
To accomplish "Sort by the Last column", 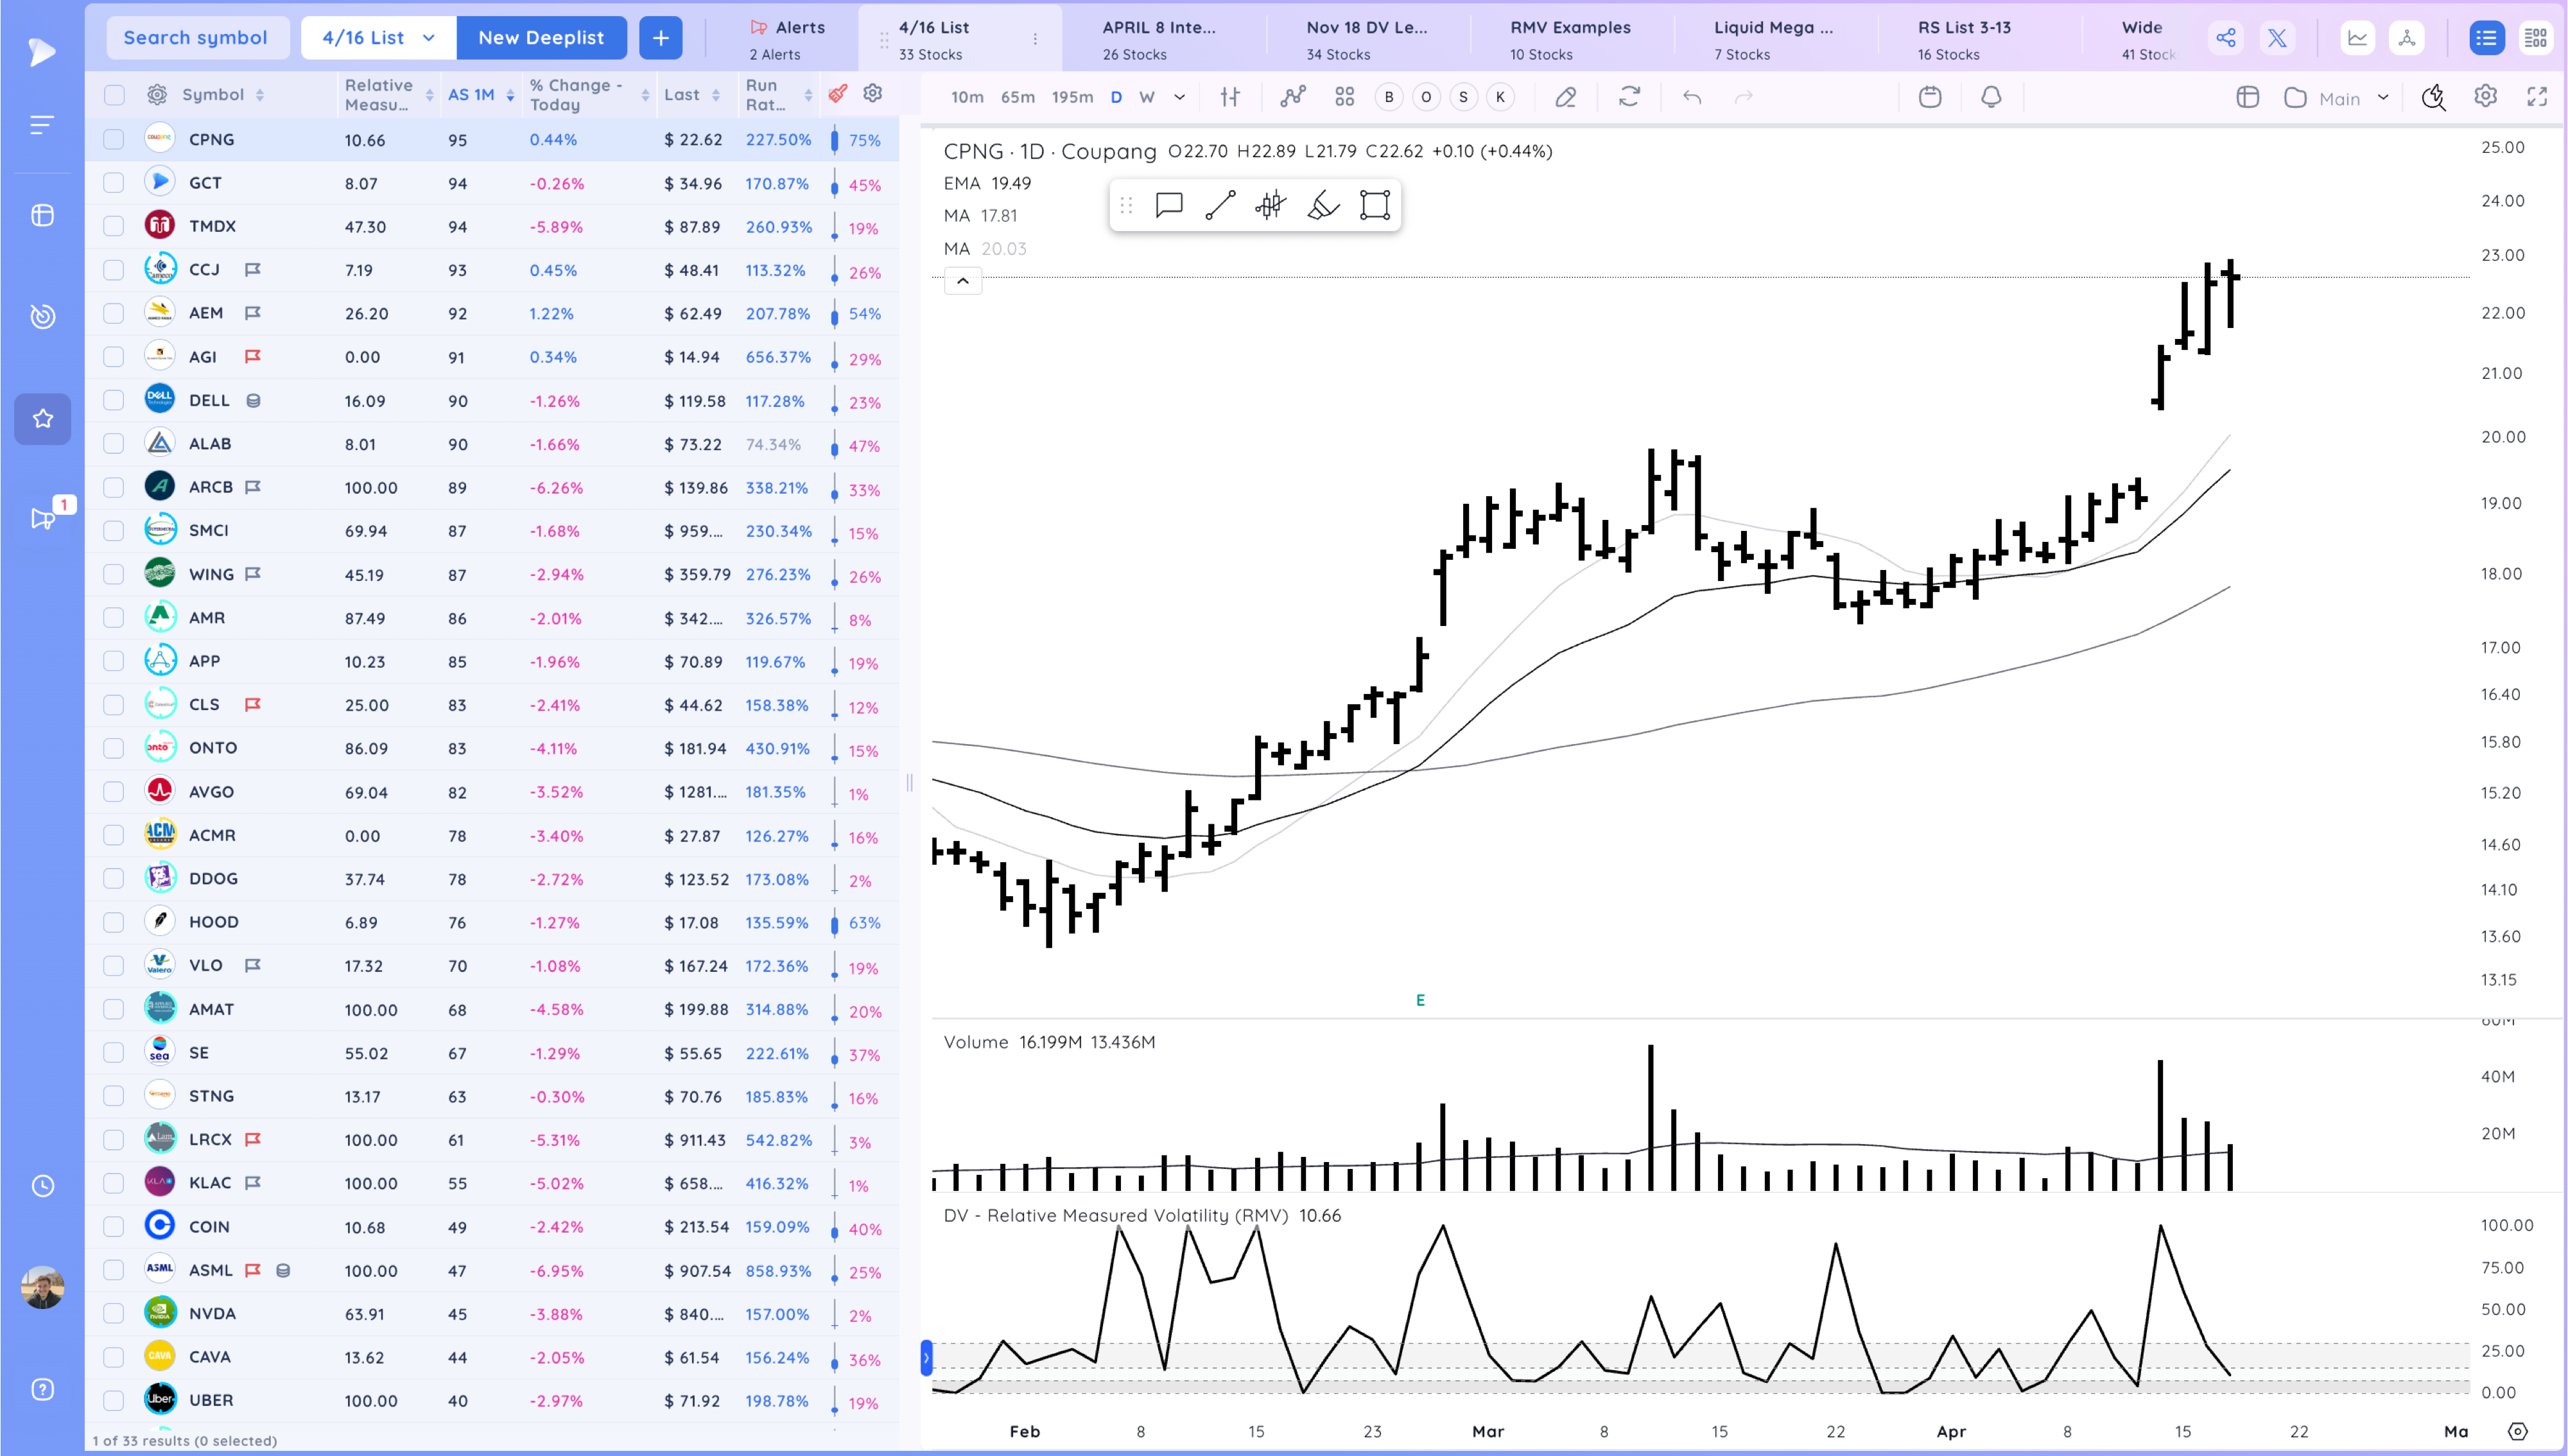I will click(692, 95).
